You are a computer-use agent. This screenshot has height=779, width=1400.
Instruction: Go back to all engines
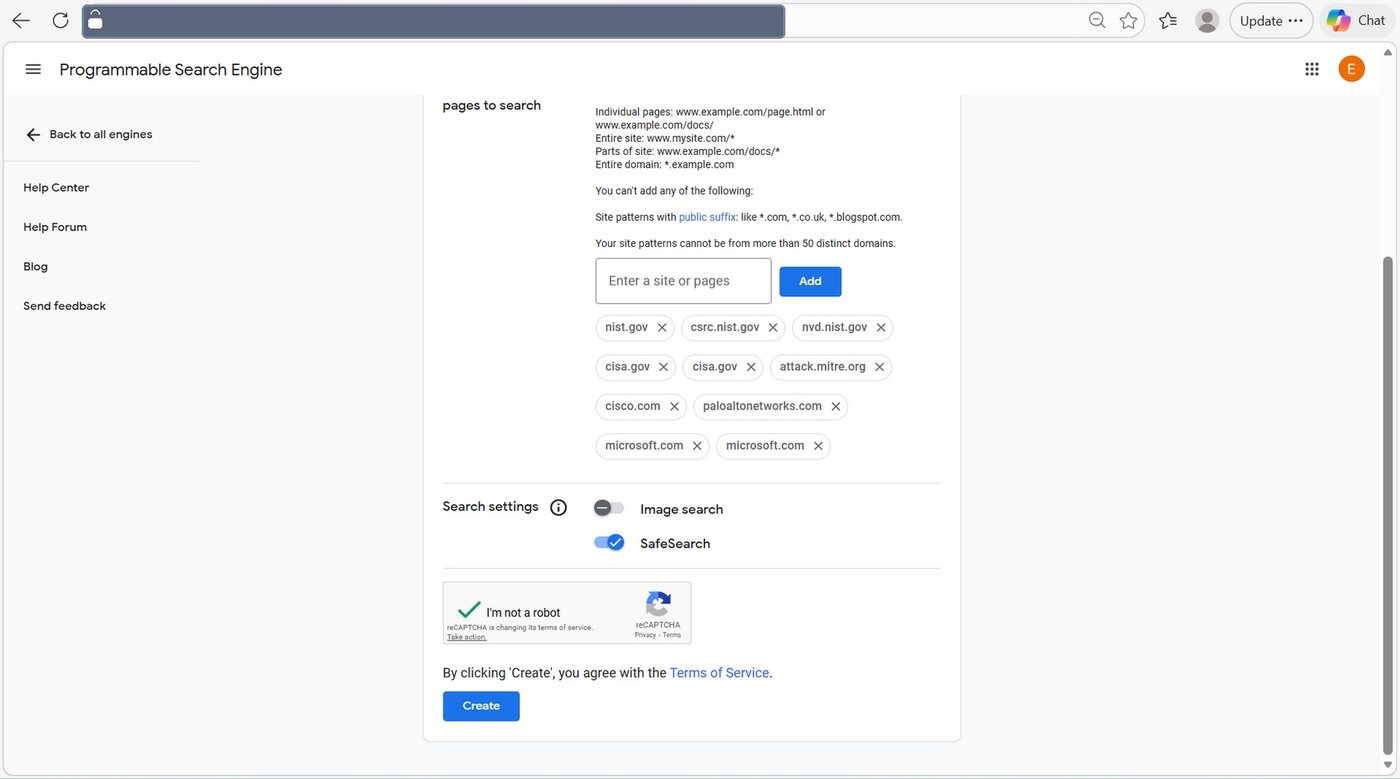[89, 134]
